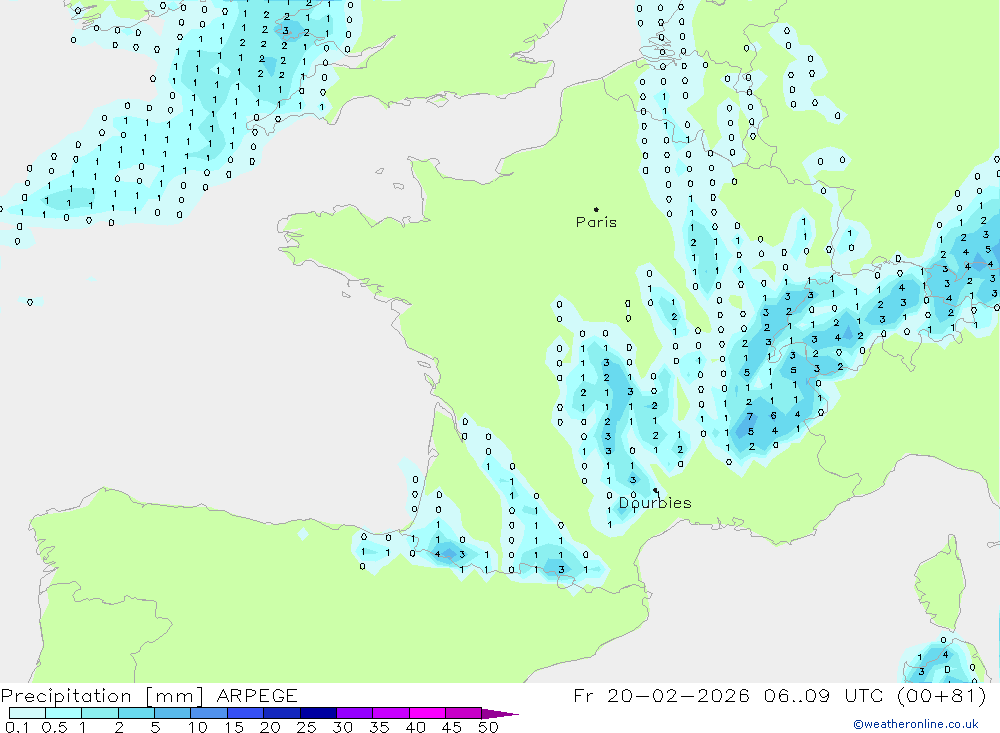
Task: Click the 'Precipitation [mm] ARPEGE' title
Action: click(x=149, y=695)
